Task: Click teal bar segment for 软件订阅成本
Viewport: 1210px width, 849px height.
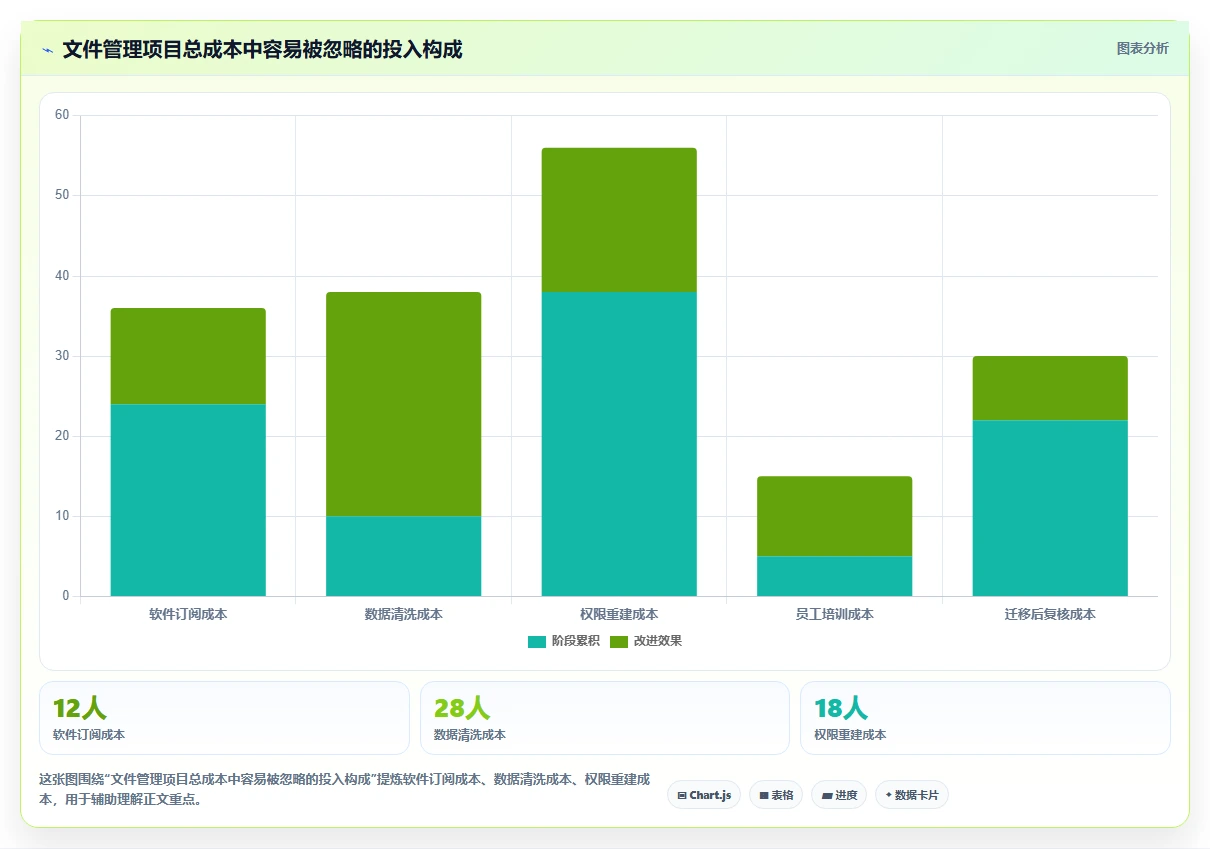Action: [x=188, y=500]
